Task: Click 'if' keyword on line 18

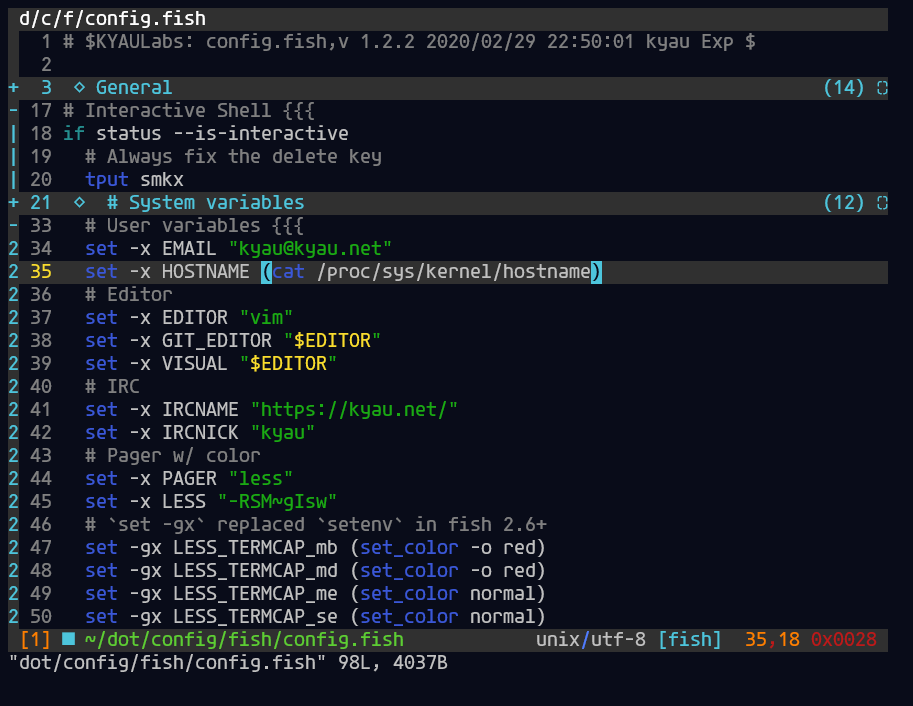Action: tap(74, 133)
